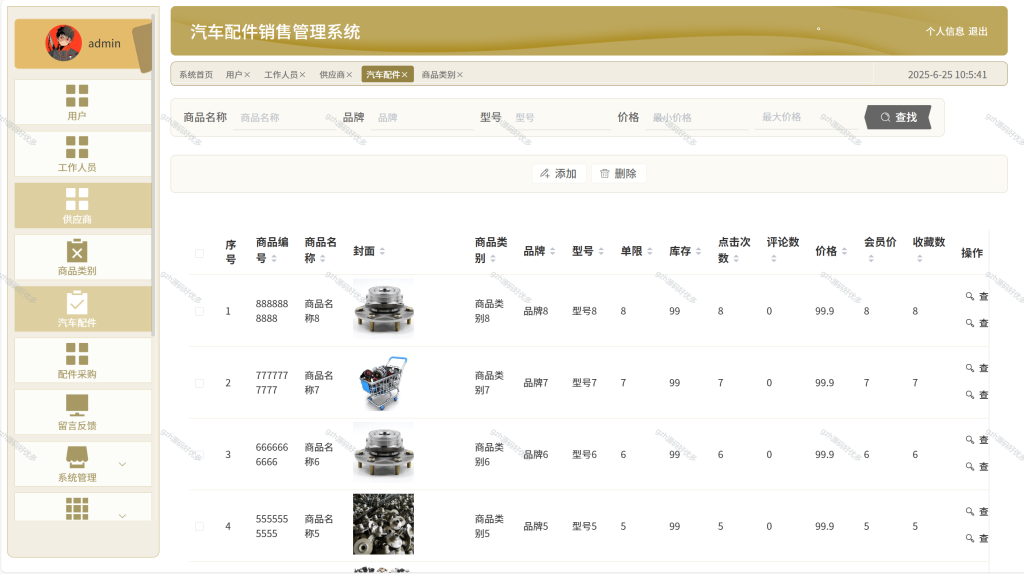Close the 用户 tab
The width and height of the screenshot is (1024, 574).
(x=247, y=75)
